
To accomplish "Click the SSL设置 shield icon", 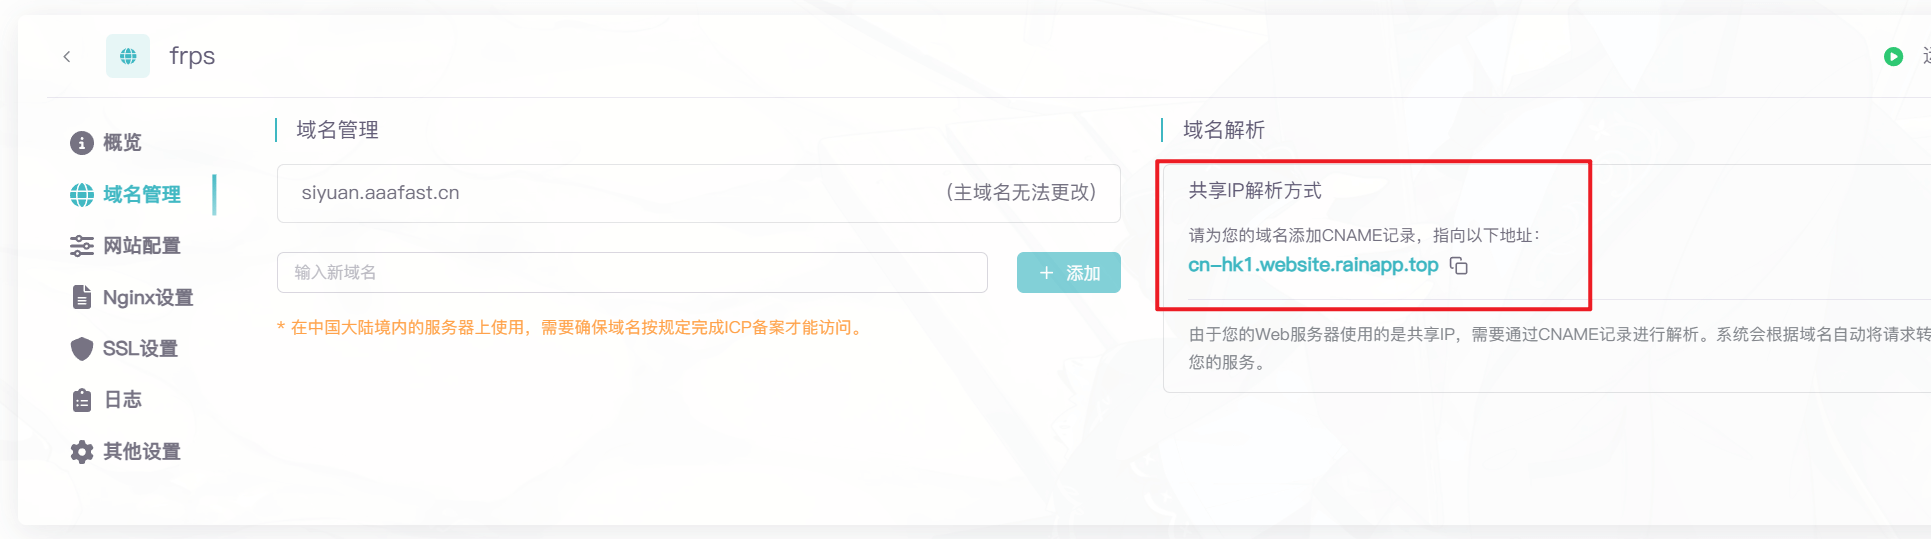I will (82, 348).
